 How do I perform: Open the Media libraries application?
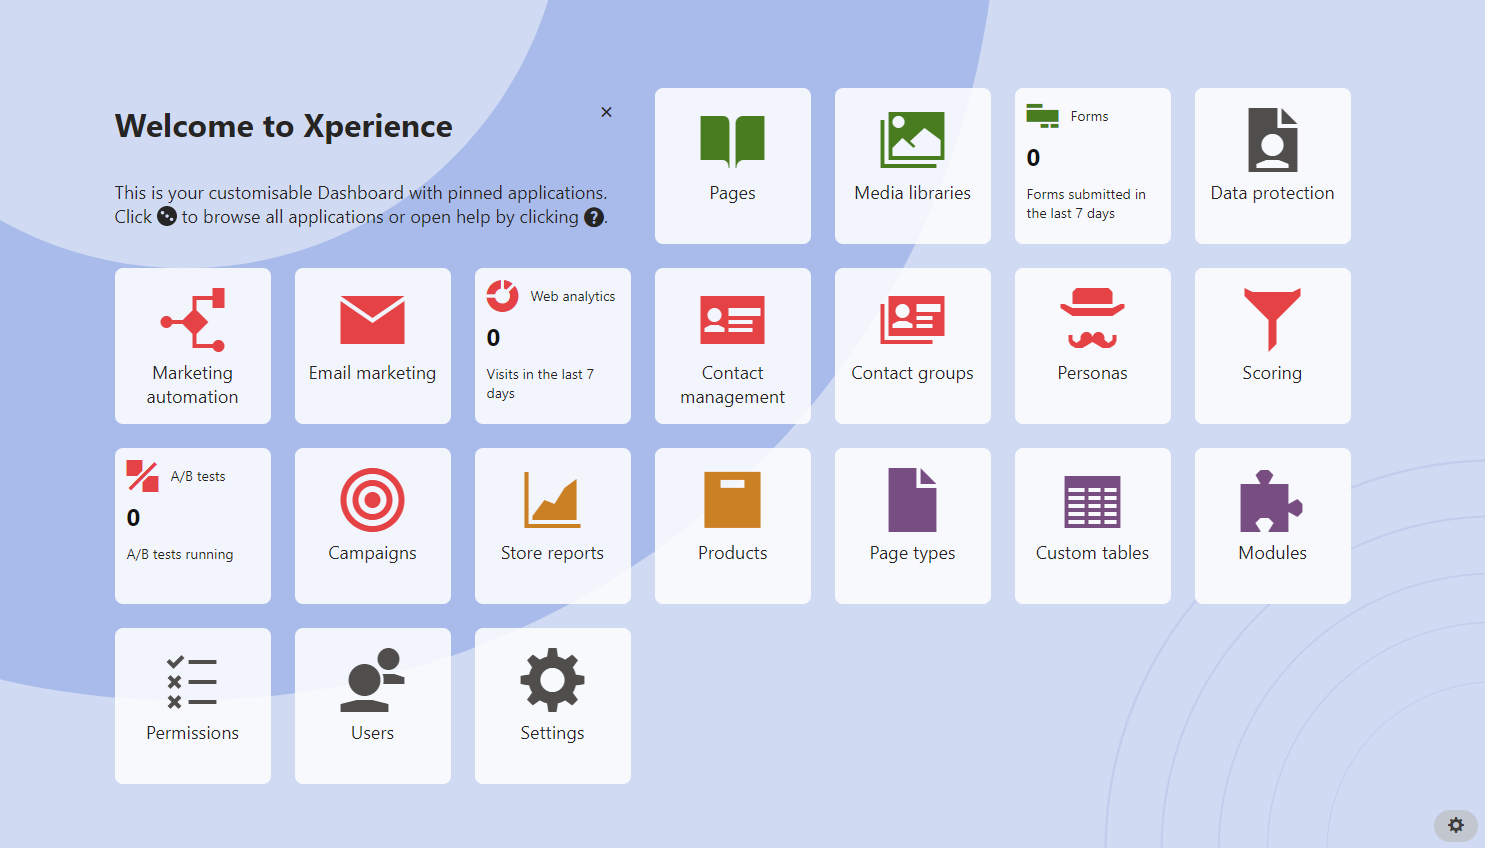tap(912, 165)
